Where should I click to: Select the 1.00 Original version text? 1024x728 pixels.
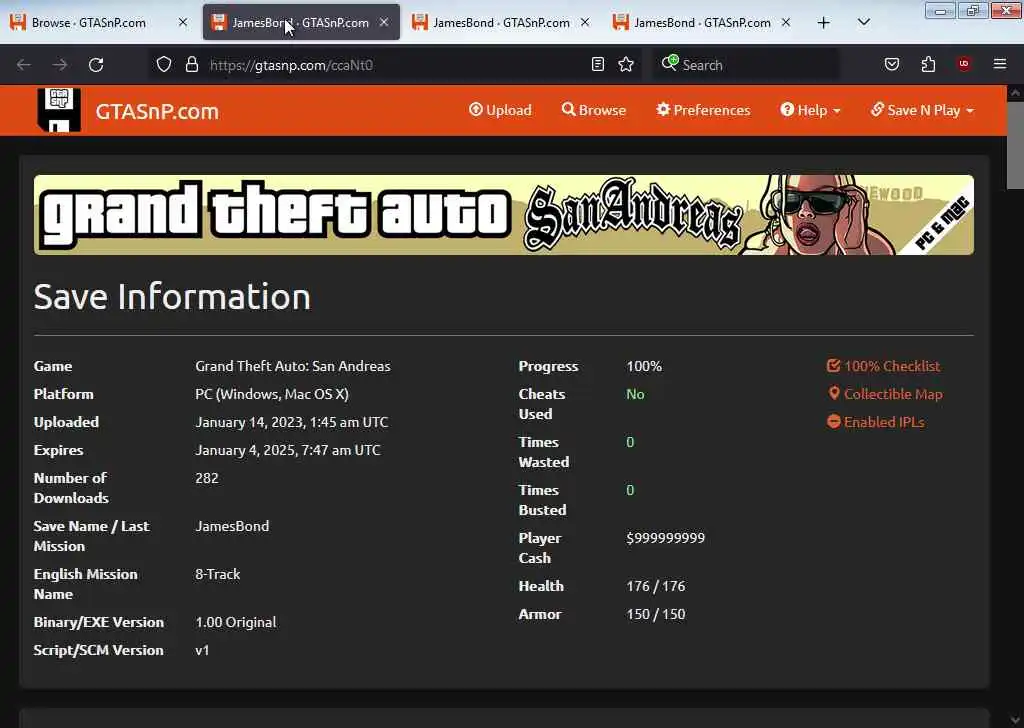point(236,622)
